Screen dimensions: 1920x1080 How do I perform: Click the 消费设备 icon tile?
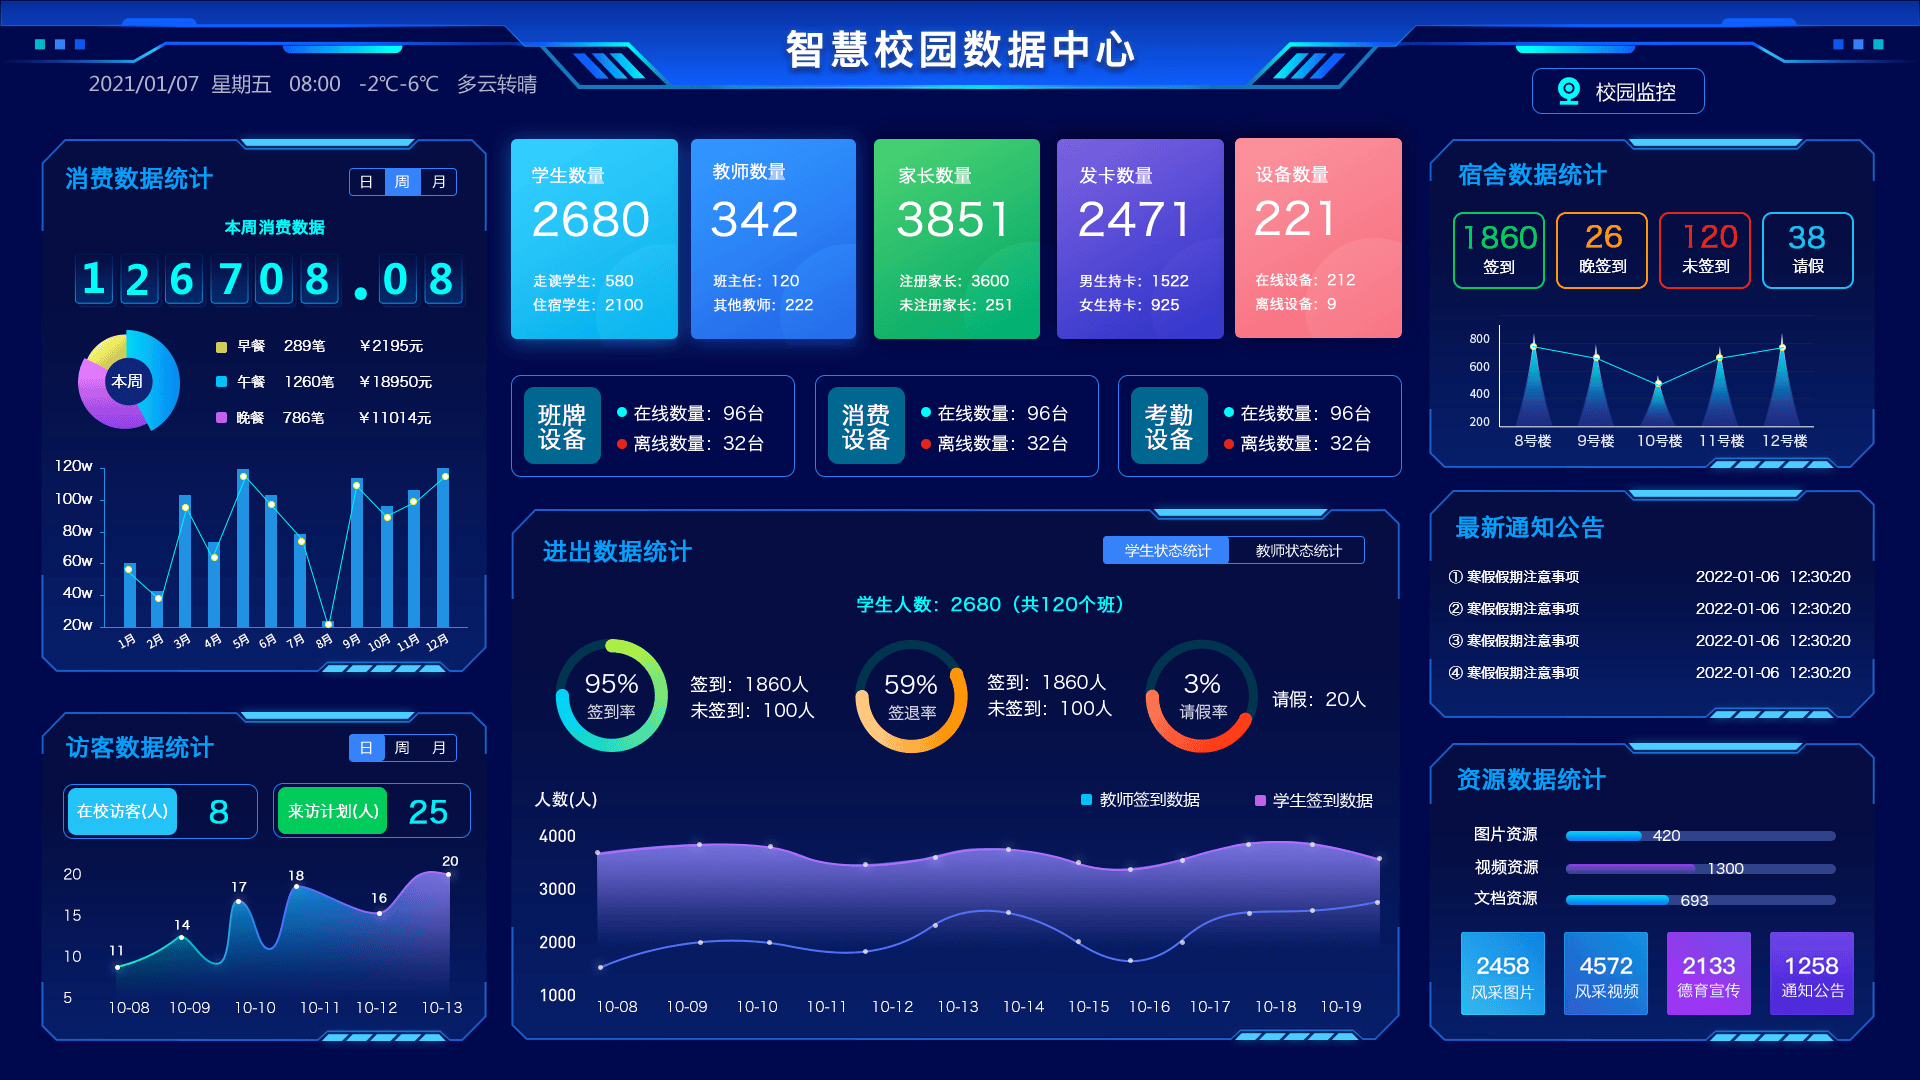866,426
